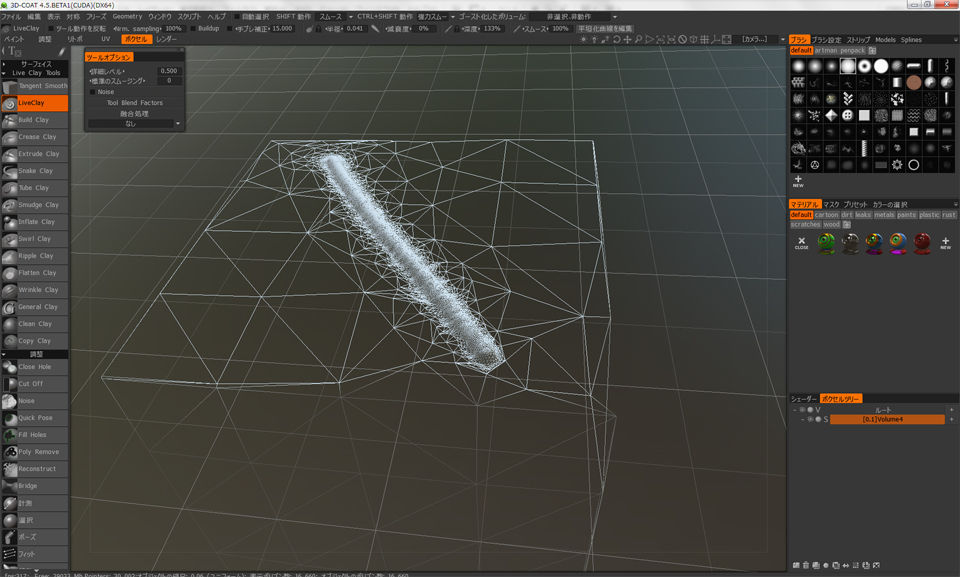Toggle the 自動選択 checkbox
The height and width of the screenshot is (577, 960).
pos(237,17)
